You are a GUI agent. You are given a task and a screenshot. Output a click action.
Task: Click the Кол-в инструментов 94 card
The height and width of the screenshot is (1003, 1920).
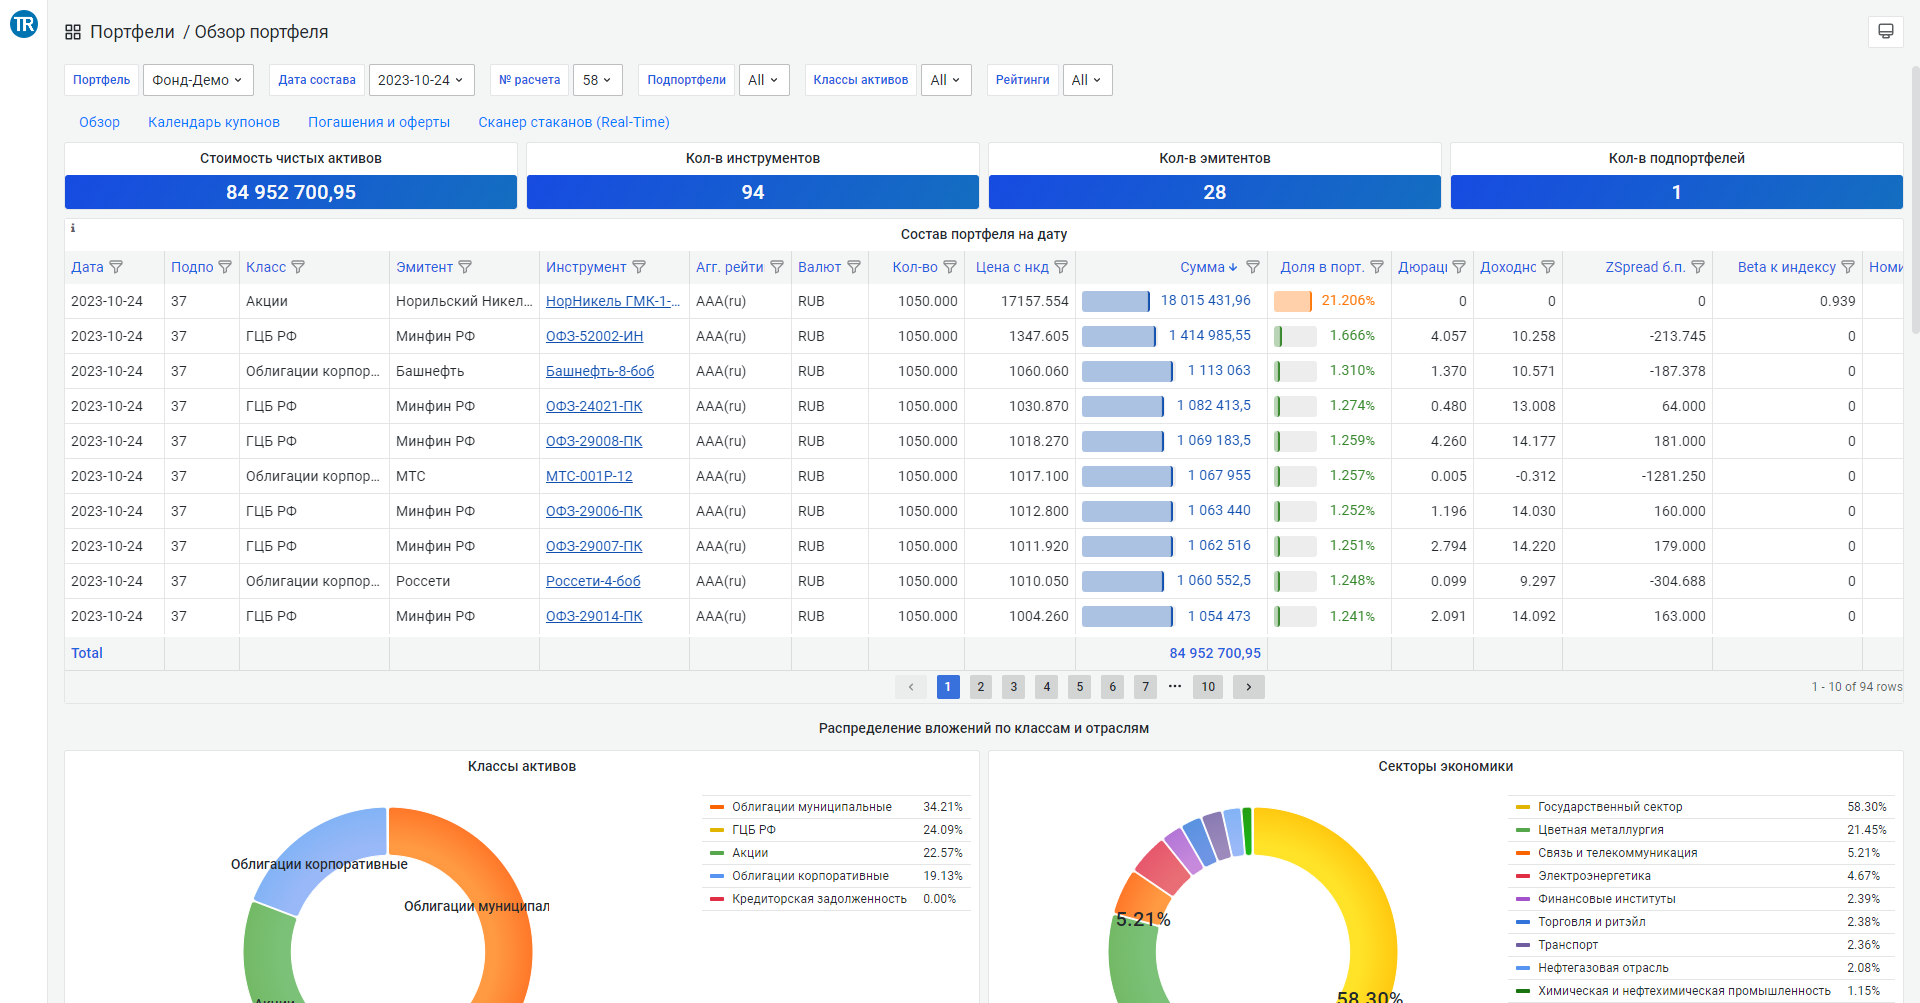click(x=753, y=192)
